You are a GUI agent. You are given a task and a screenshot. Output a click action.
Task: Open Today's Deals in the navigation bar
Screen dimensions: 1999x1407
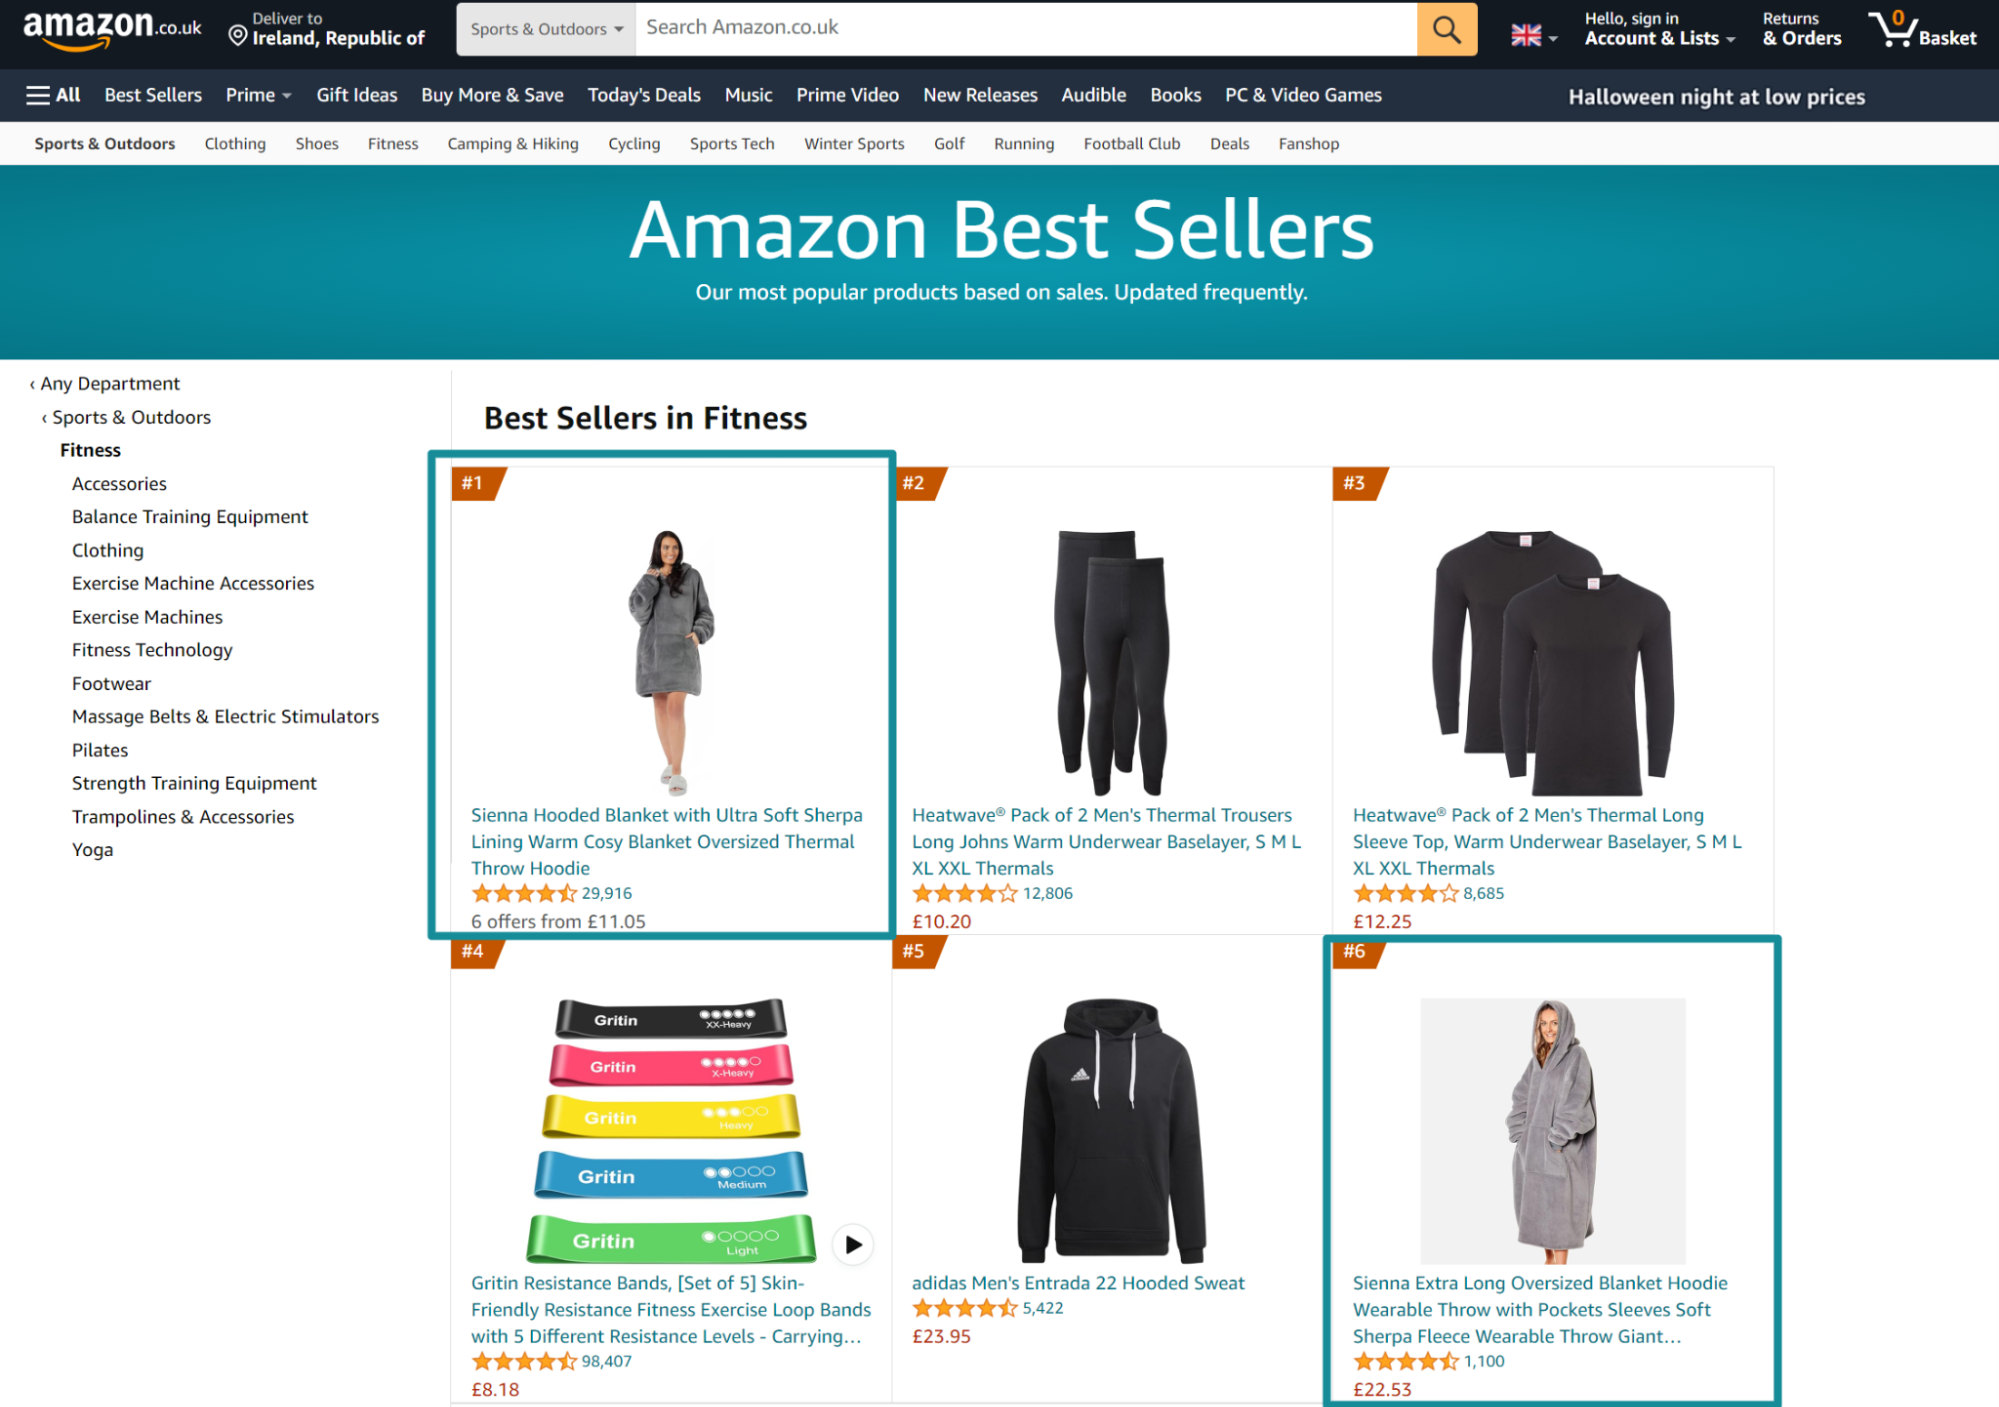click(643, 95)
